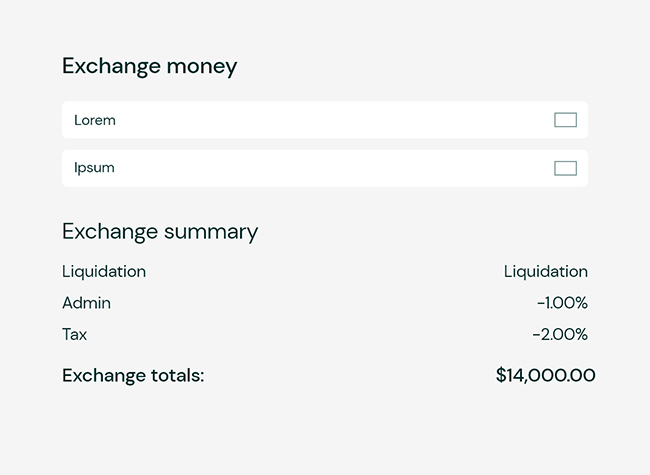Click the rectangle icon in the Ipsum row
The image size is (650, 475).
click(x=565, y=168)
